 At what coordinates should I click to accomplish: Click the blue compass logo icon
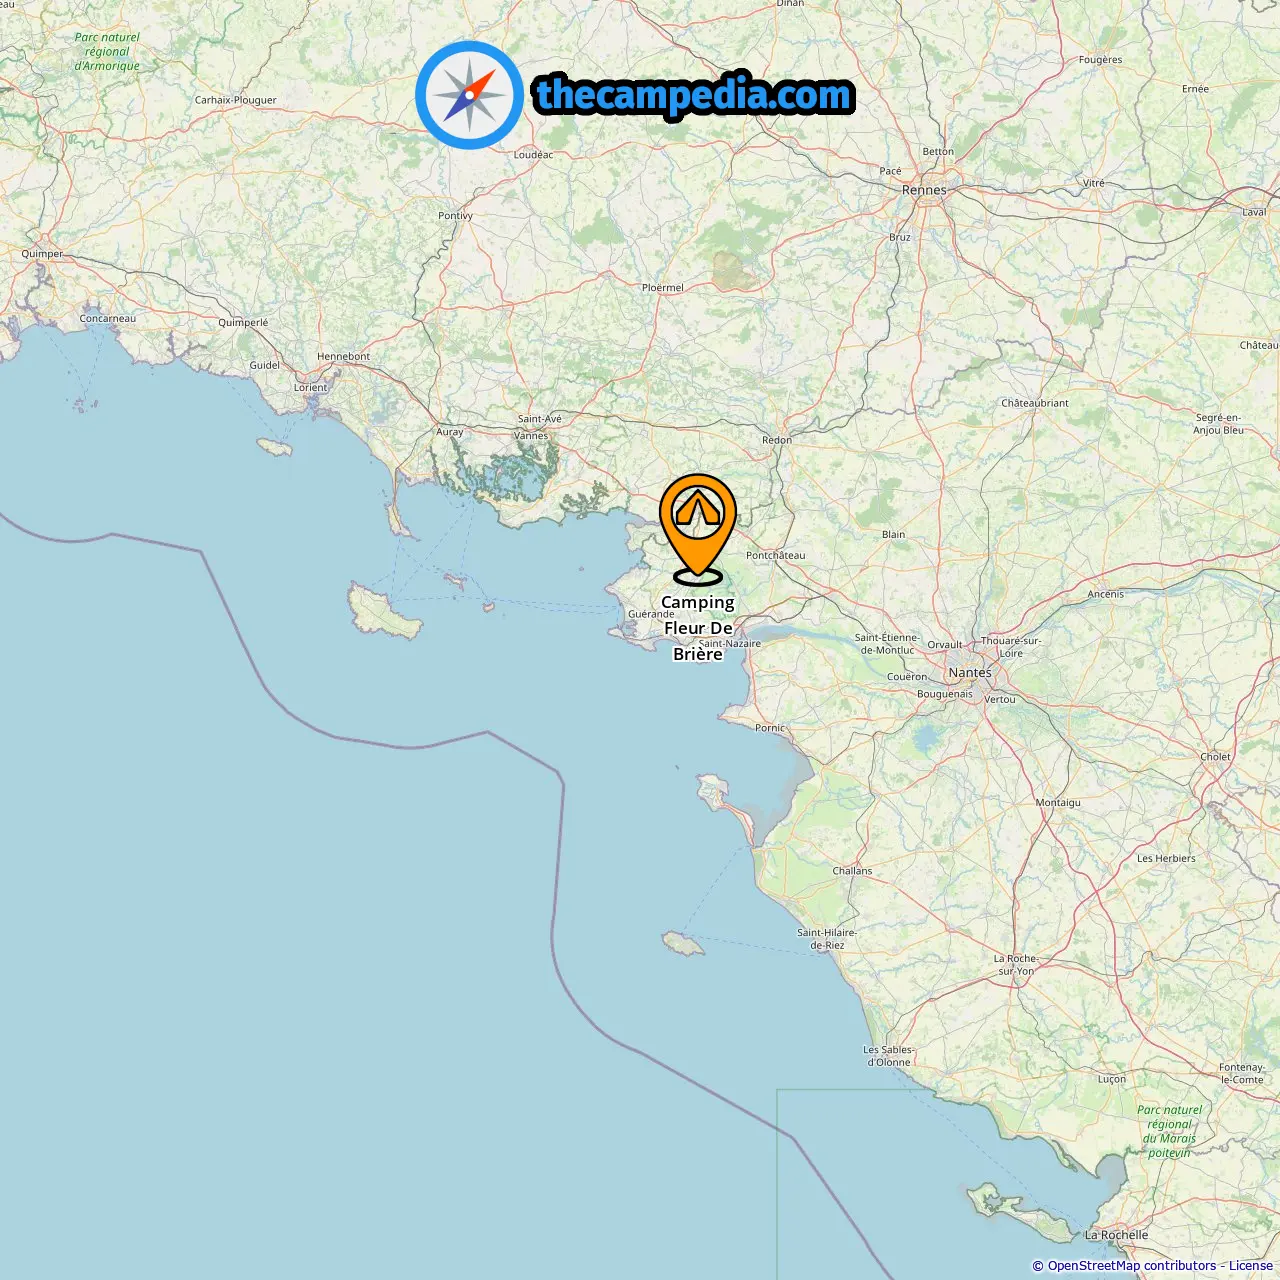[x=469, y=95]
